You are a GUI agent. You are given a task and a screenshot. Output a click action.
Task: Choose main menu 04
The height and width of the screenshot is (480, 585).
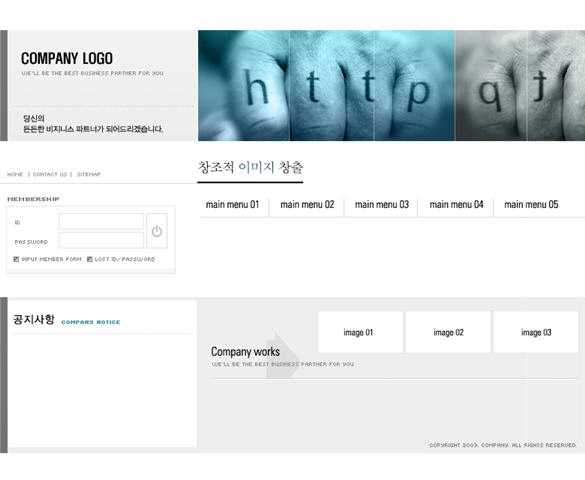tap(456, 204)
